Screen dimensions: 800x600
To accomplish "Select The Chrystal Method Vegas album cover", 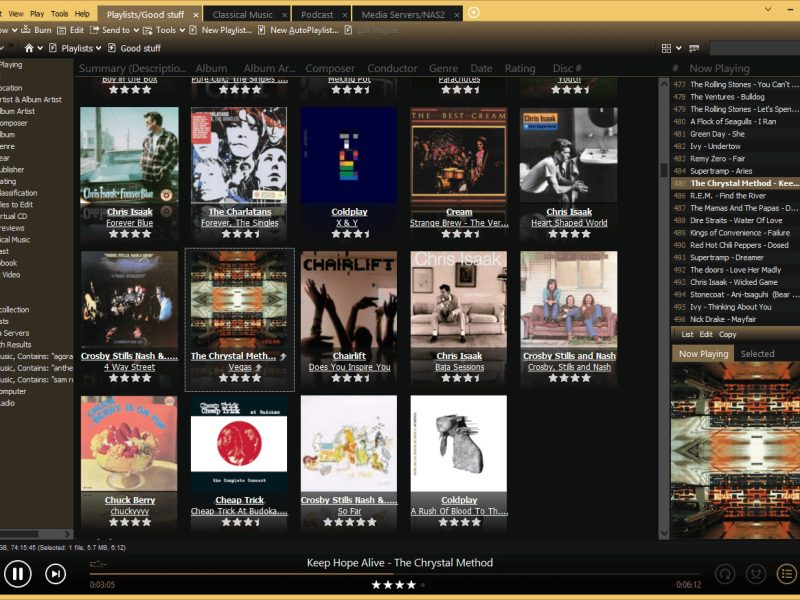I will tap(239, 299).
